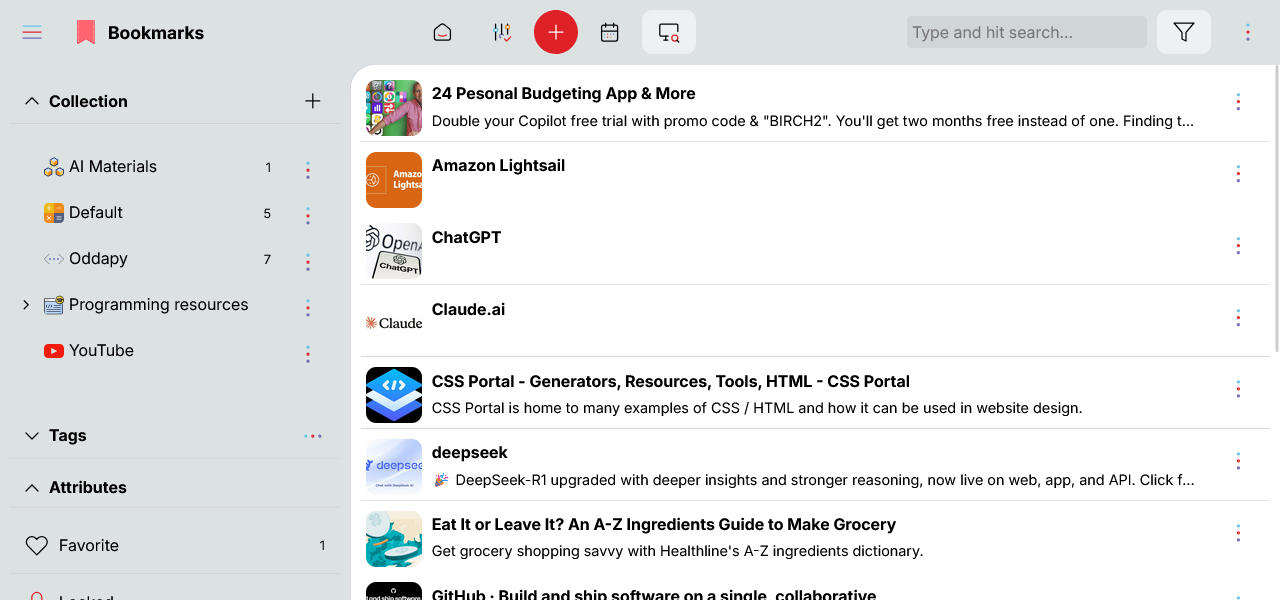Collapse the Collection section

(30, 100)
